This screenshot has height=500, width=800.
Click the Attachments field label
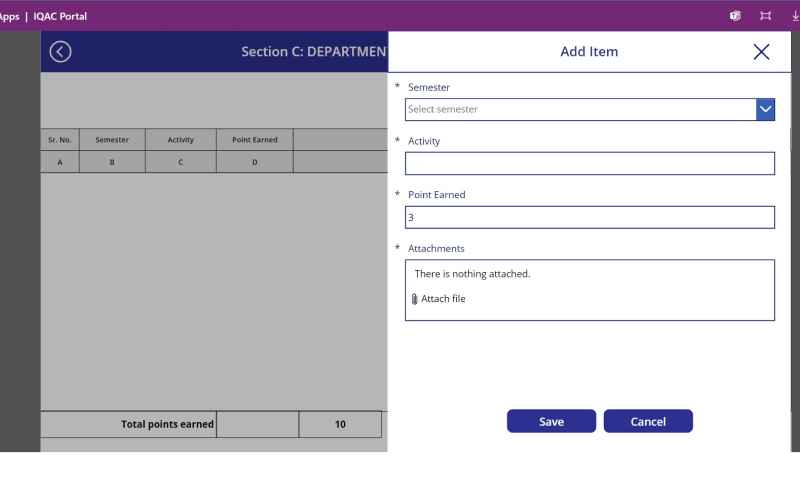[436, 248]
